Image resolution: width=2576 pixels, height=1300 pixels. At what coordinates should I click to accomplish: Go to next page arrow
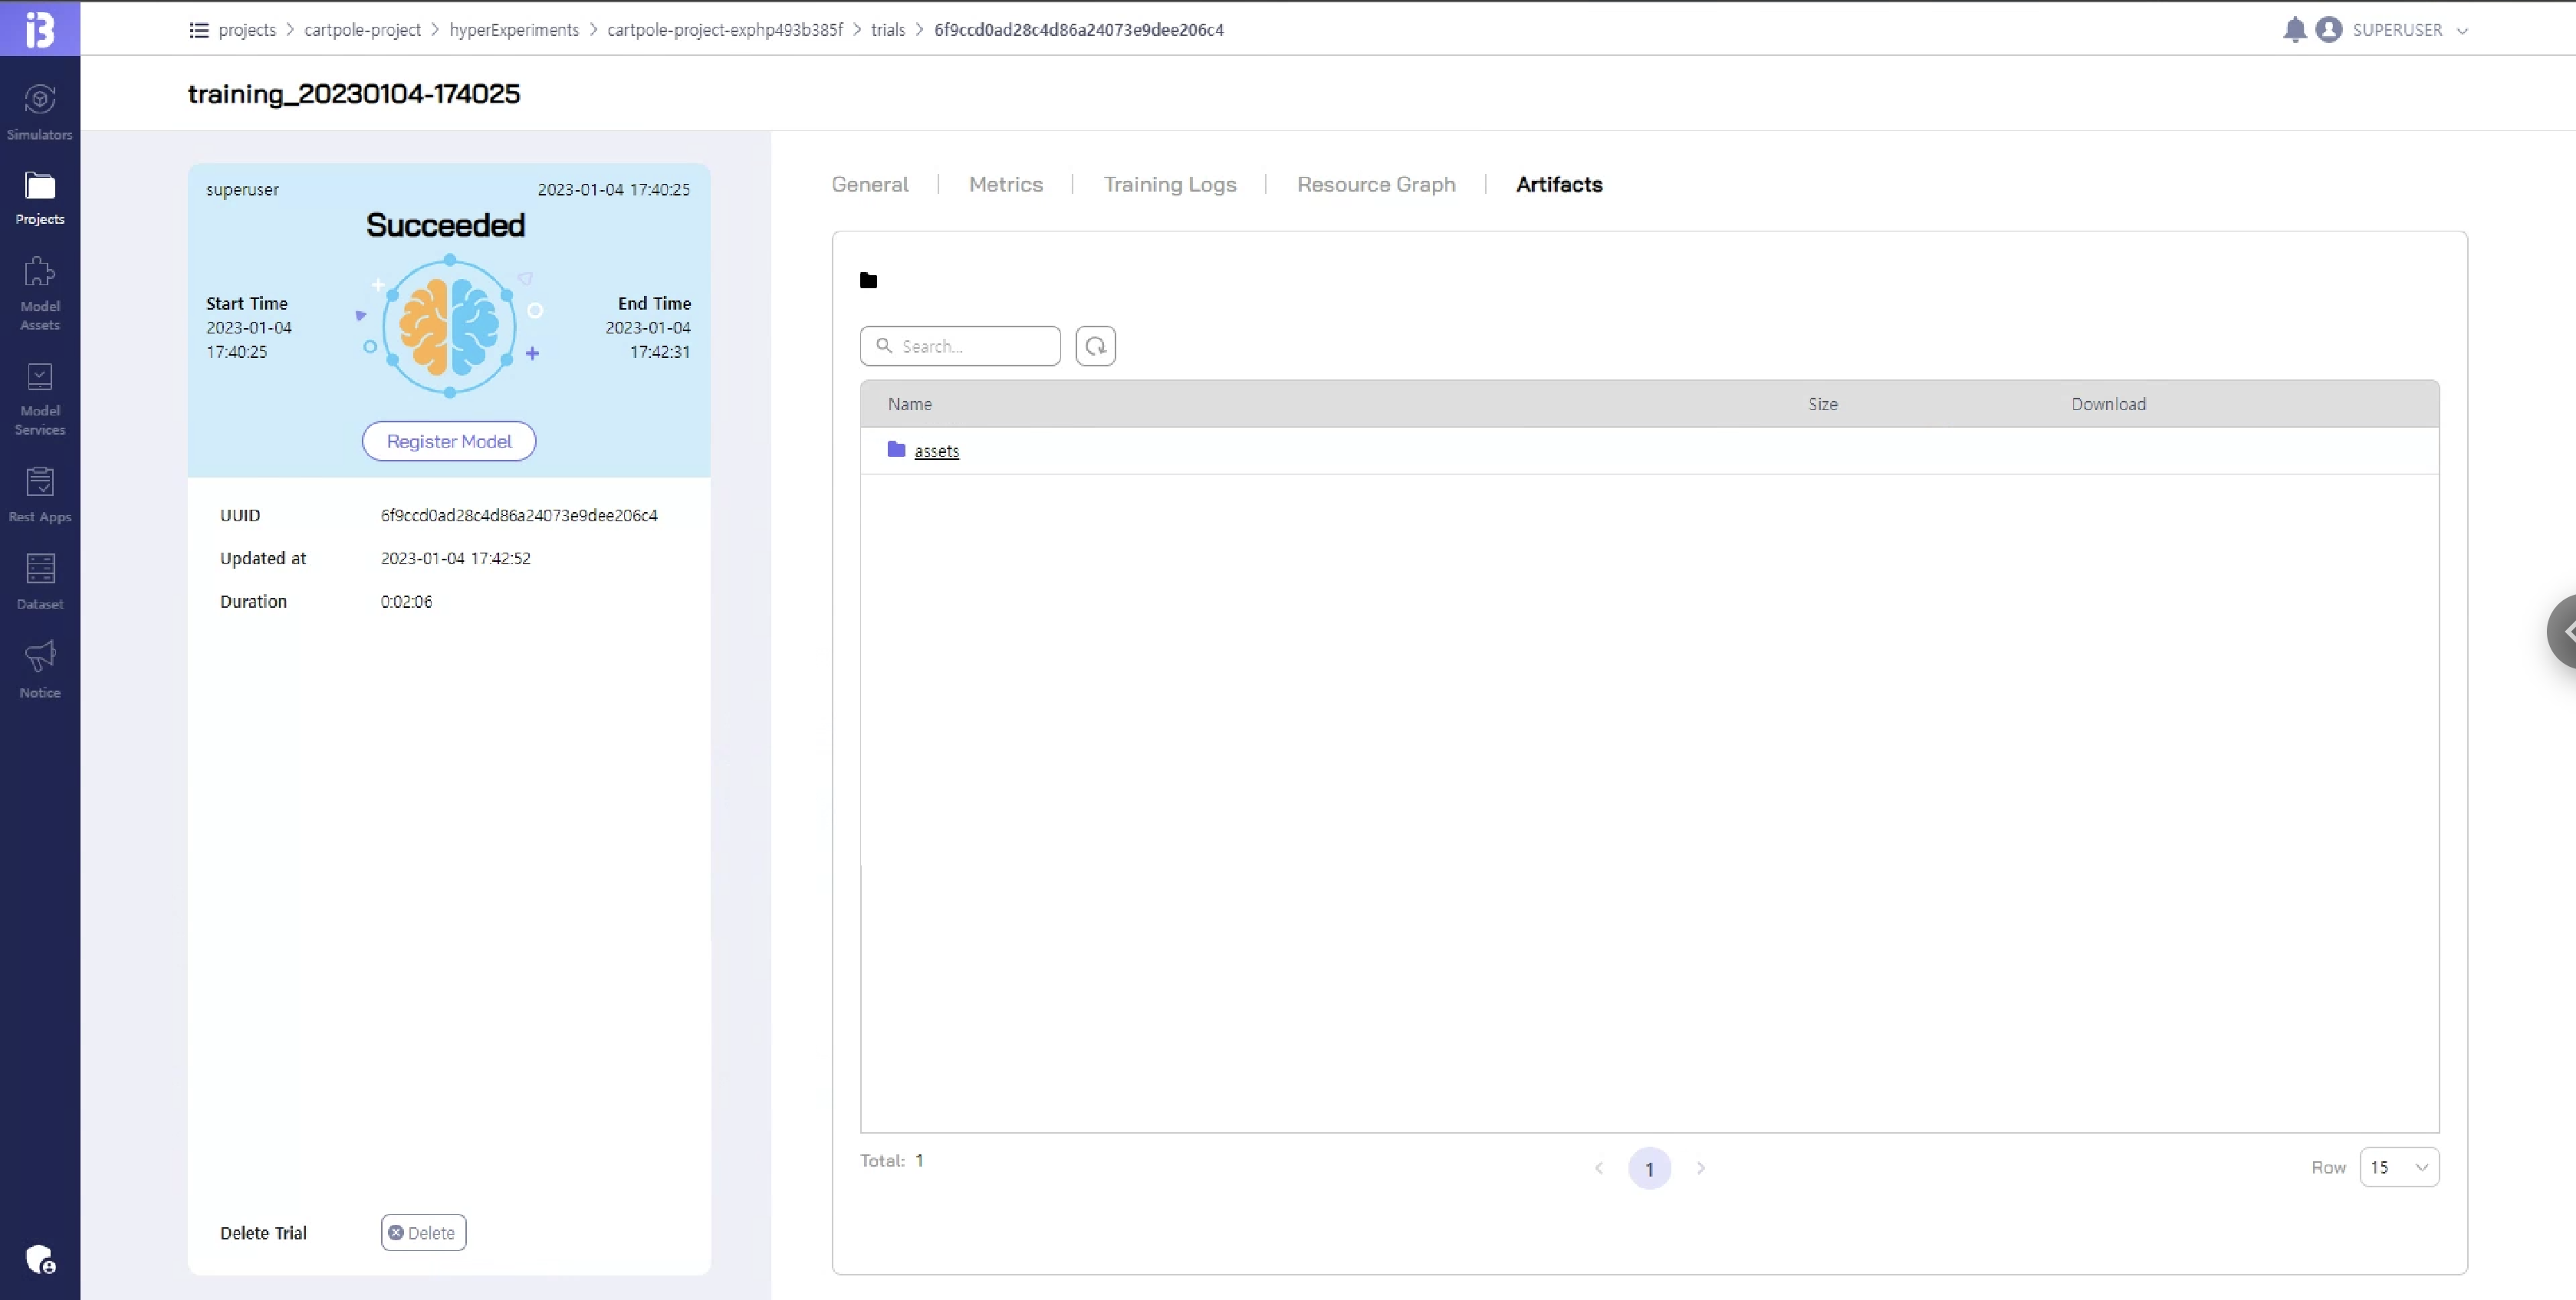[x=1700, y=1168]
